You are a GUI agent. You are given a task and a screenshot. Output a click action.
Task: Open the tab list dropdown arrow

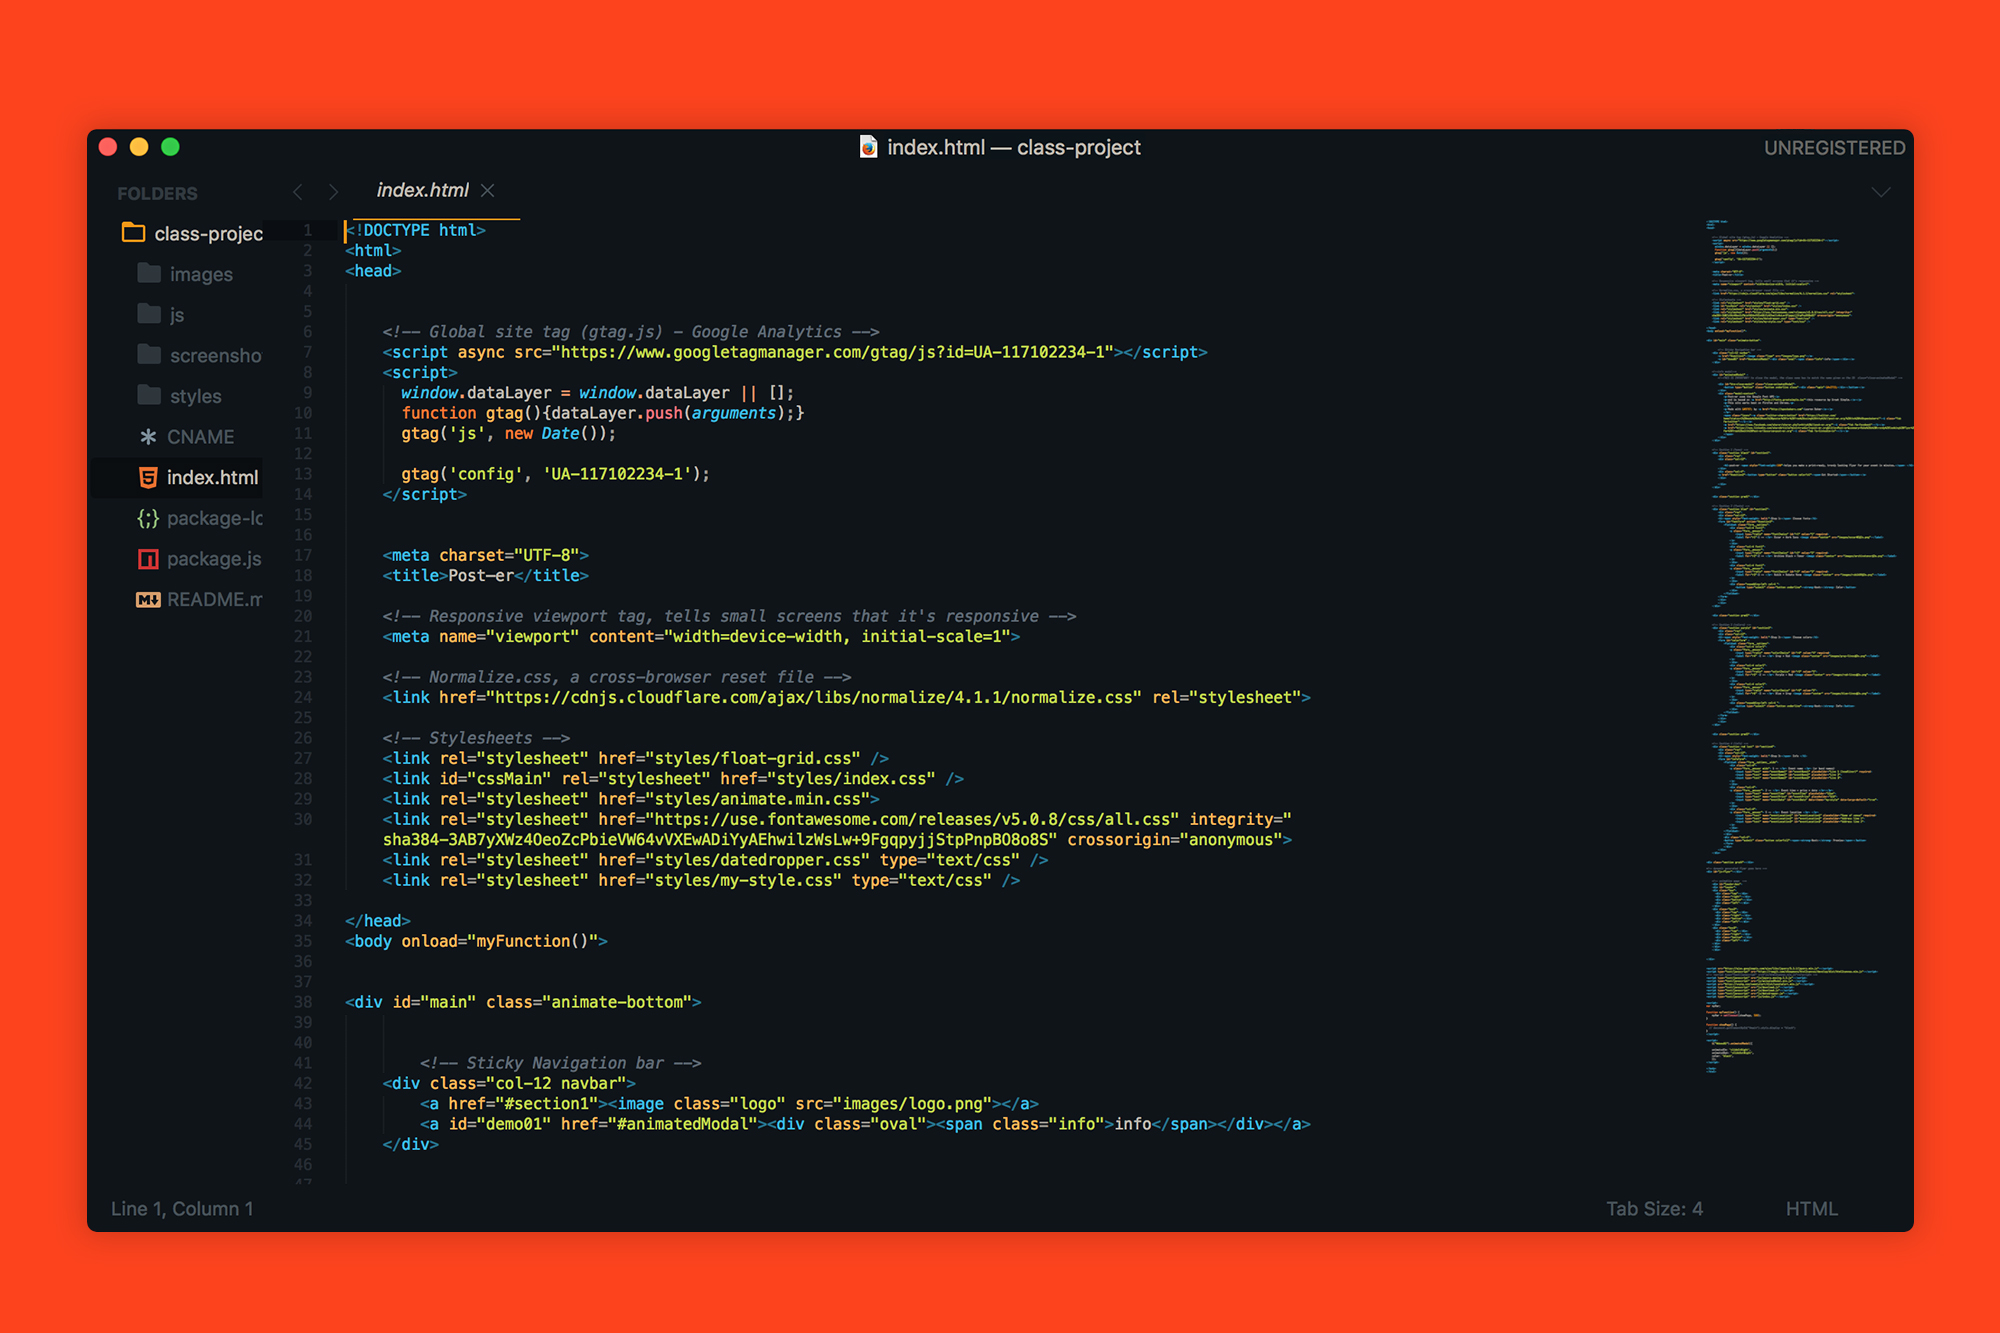click(x=1881, y=192)
